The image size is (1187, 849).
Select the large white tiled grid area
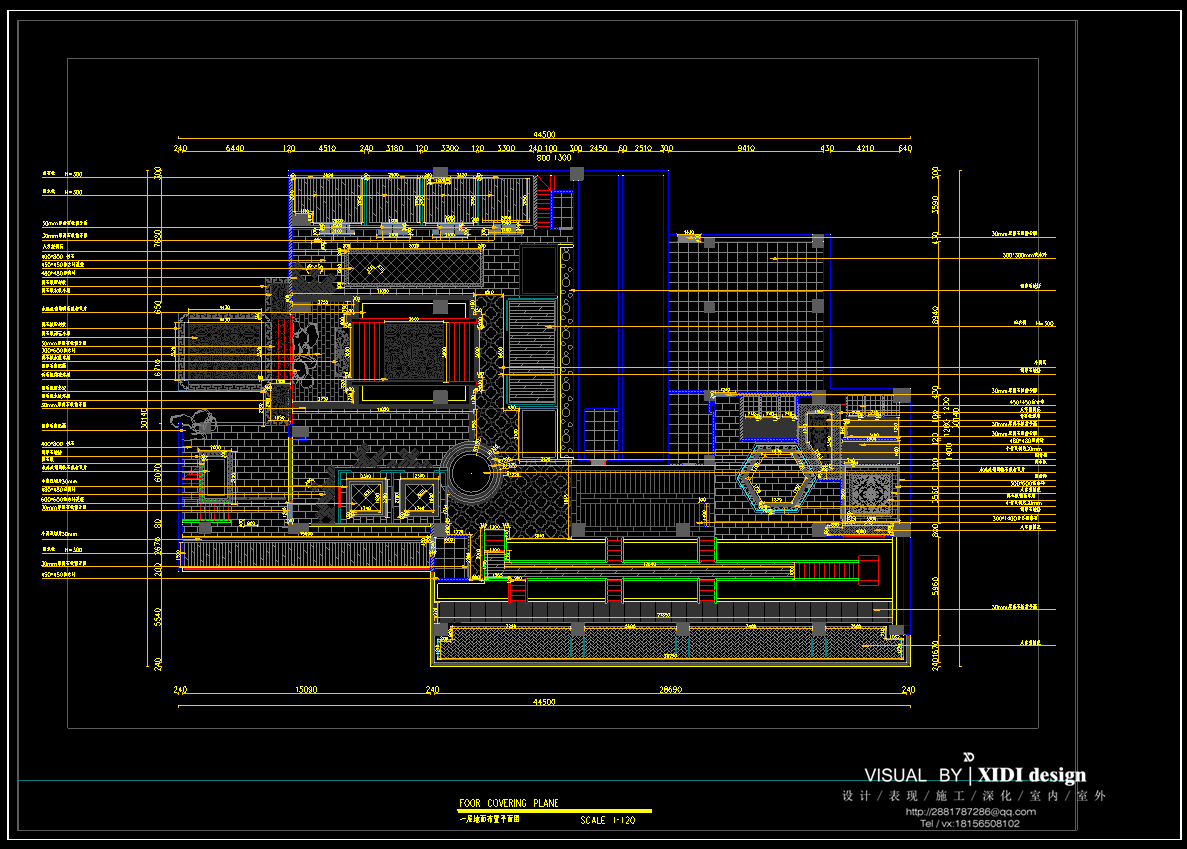tap(748, 313)
